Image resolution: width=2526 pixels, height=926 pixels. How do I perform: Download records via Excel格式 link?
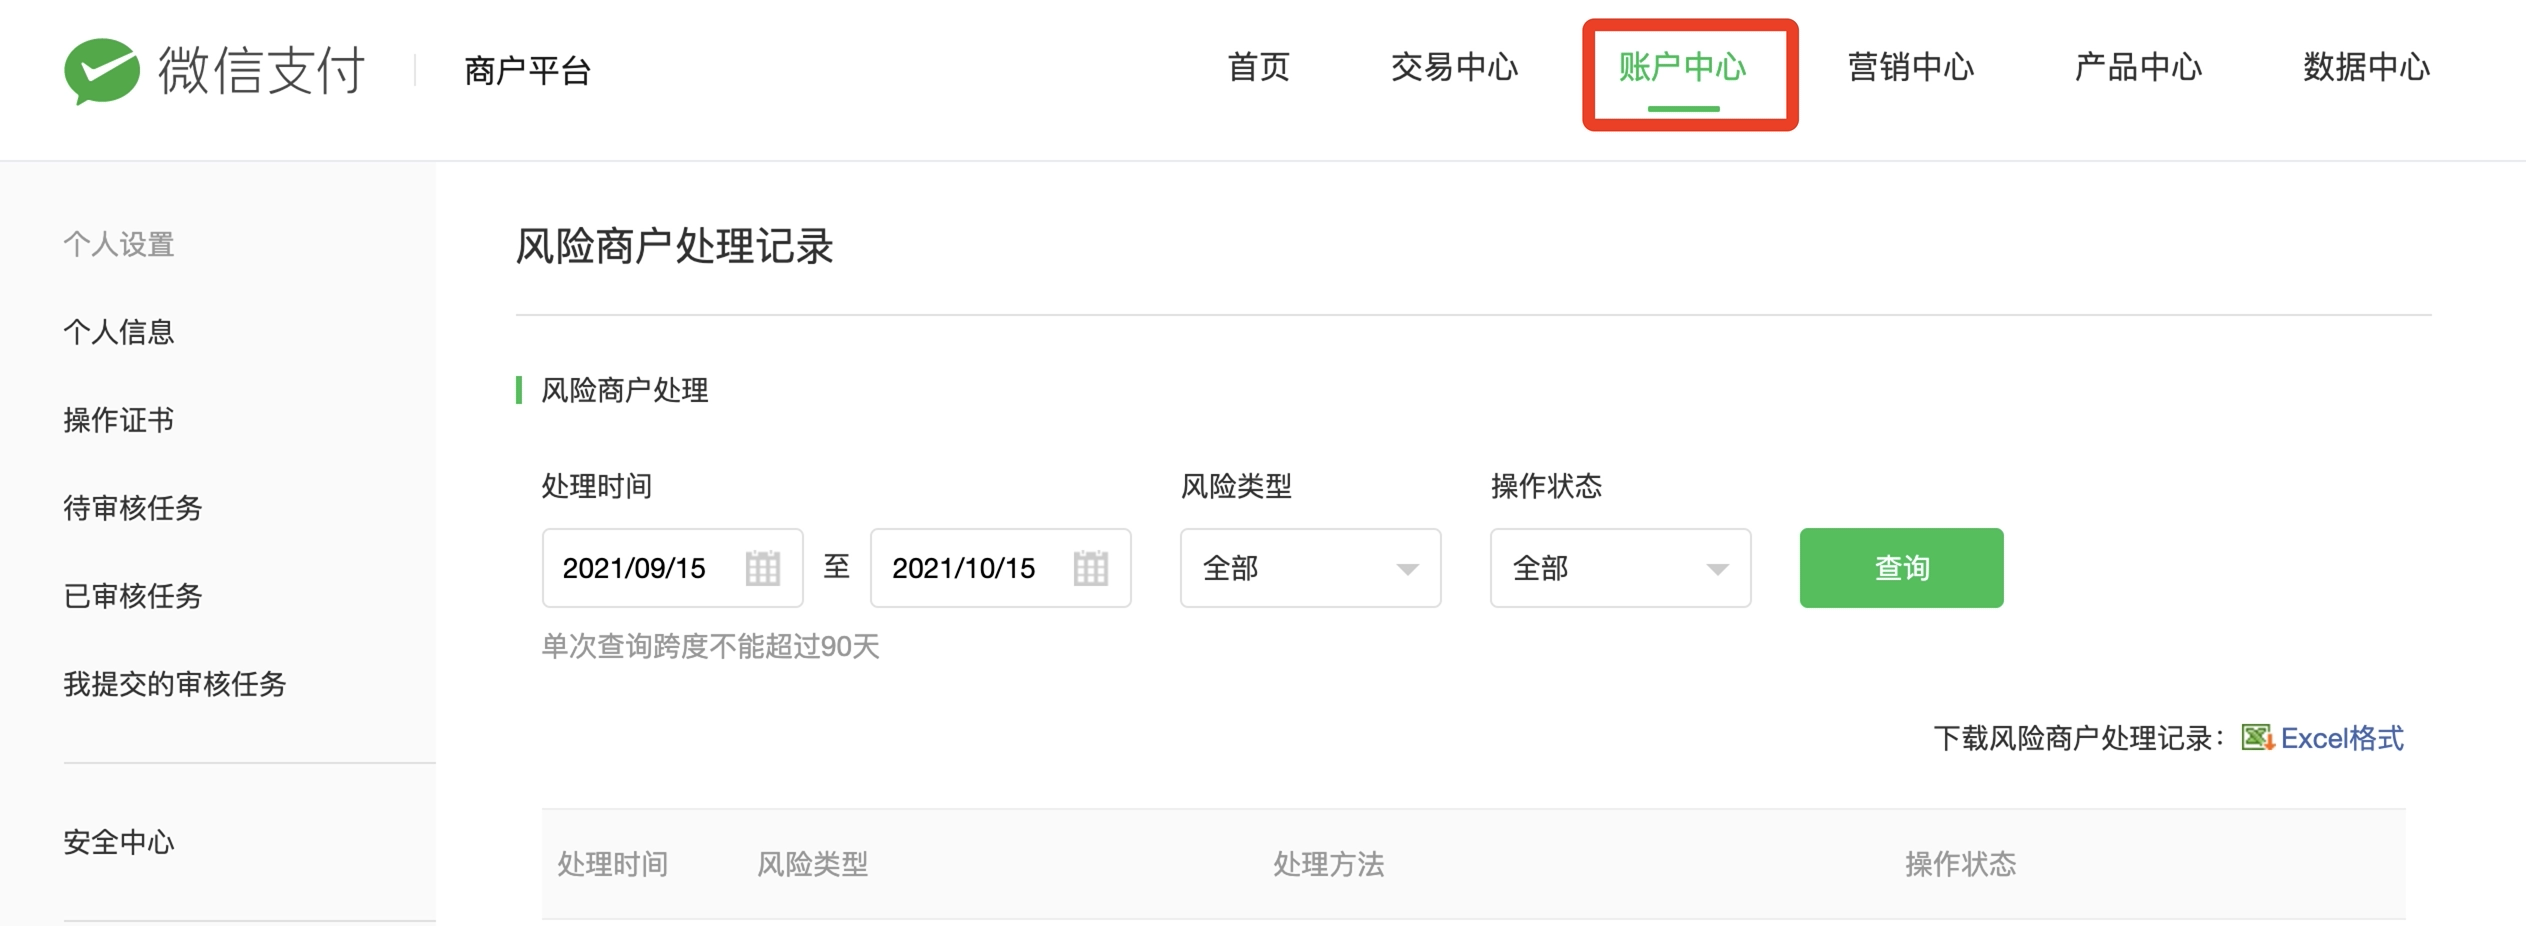[x=2341, y=738]
